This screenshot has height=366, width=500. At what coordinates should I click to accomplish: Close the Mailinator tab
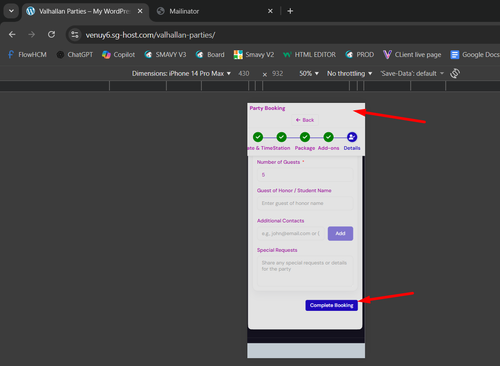pos(270,11)
